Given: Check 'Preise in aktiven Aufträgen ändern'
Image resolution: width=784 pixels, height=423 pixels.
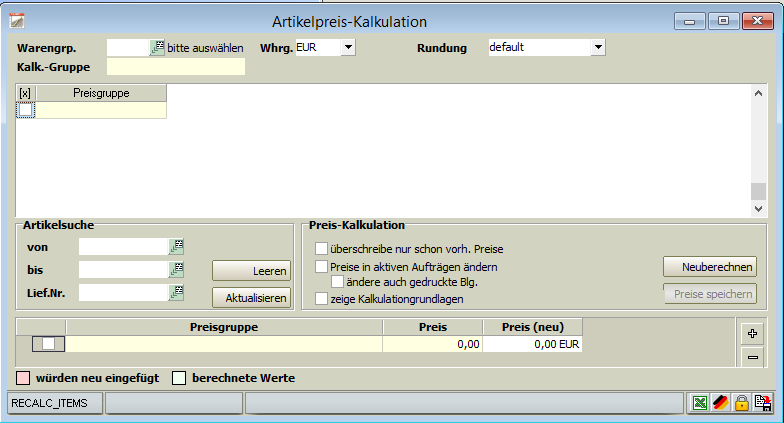Looking at the screenshot, I should coord(321,267).
